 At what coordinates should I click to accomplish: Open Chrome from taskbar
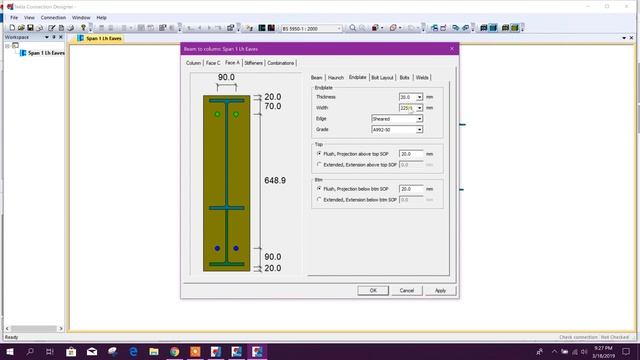tap(175, 351)
